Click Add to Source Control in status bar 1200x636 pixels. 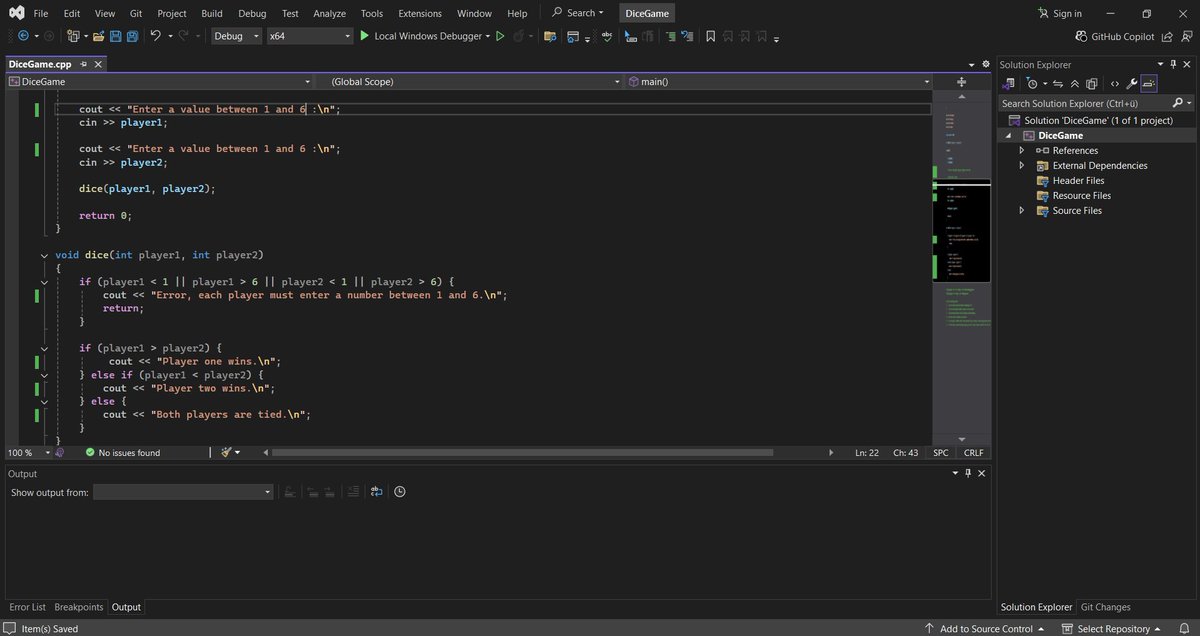(986, 629)
